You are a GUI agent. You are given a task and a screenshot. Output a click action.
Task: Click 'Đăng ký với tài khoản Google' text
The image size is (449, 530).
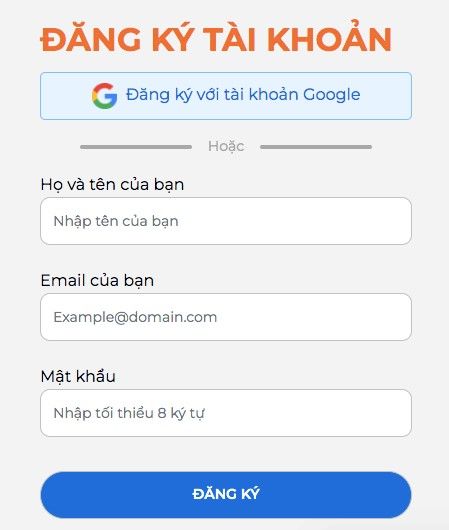243,95
